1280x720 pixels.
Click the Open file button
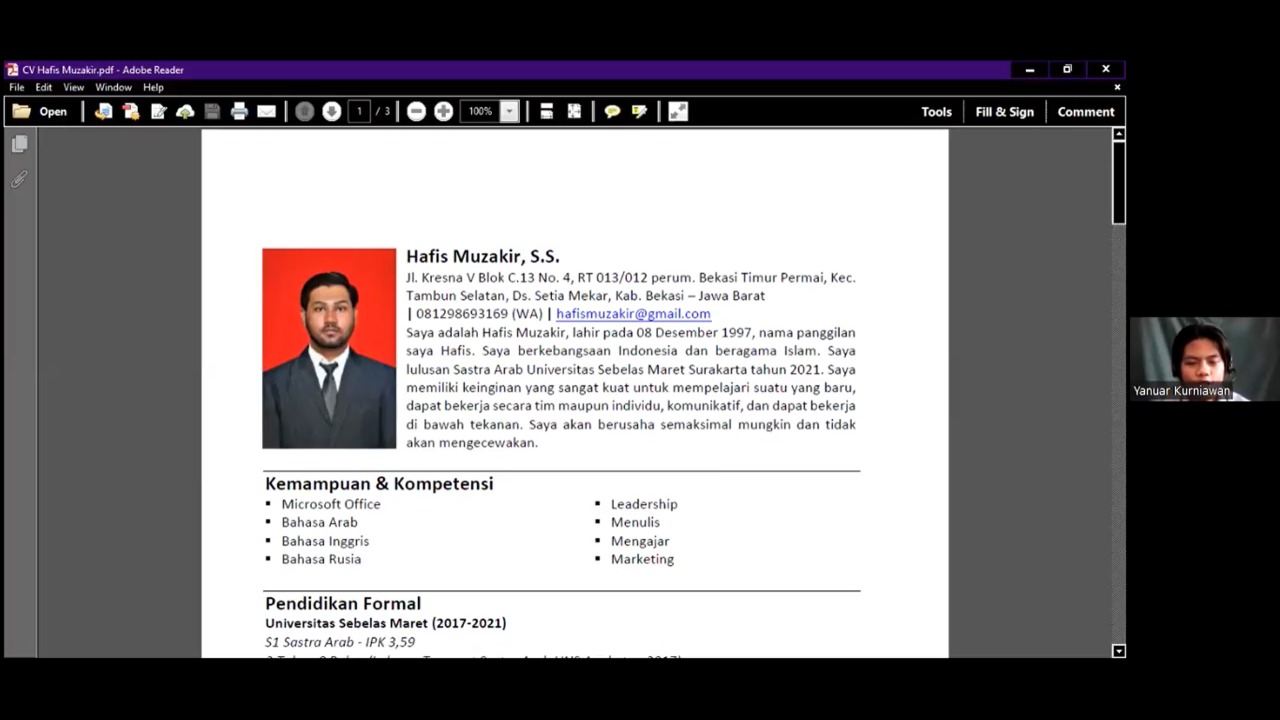(x=40, y=112)
